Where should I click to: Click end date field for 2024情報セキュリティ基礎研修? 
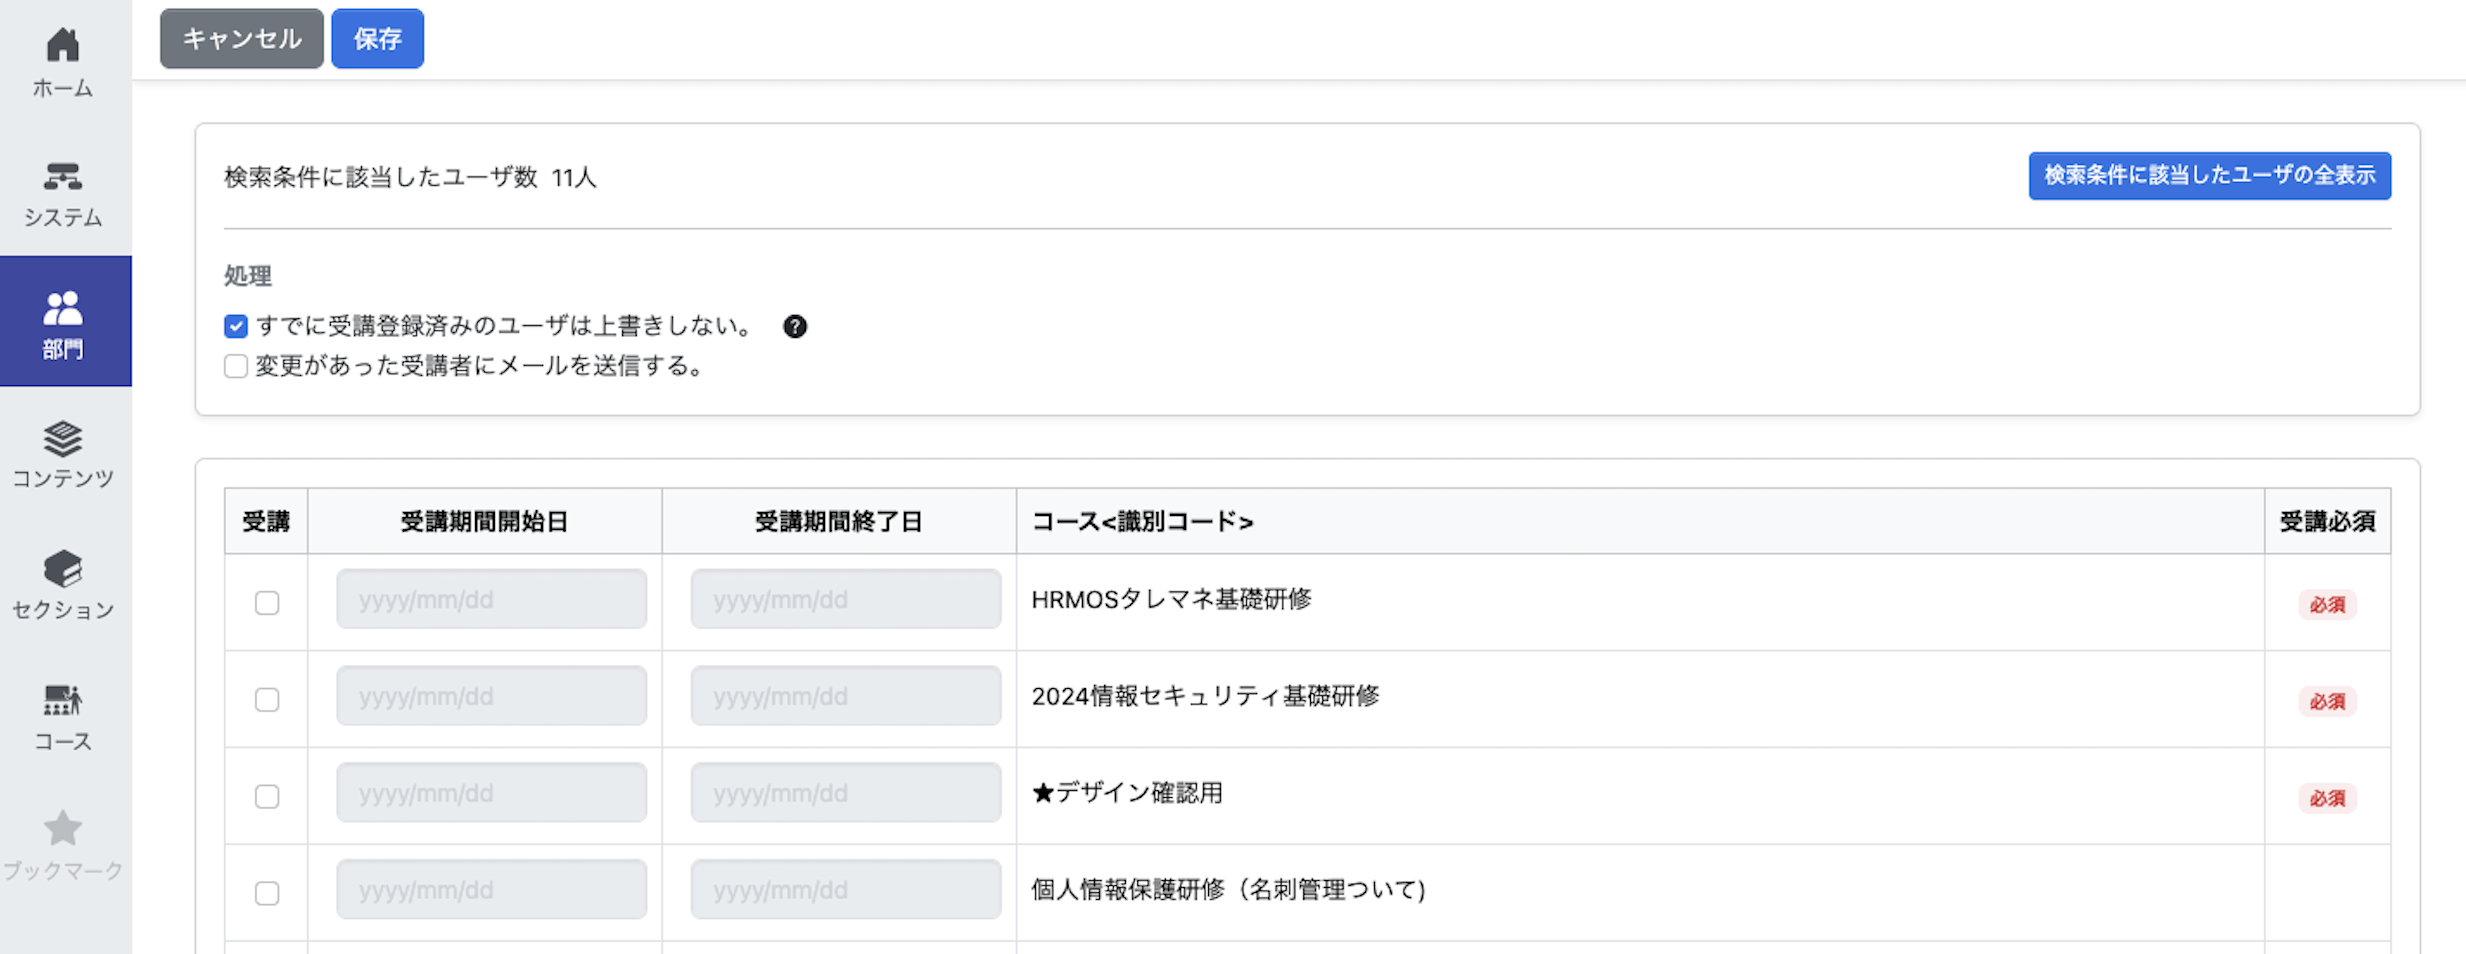tap(846, 696)
